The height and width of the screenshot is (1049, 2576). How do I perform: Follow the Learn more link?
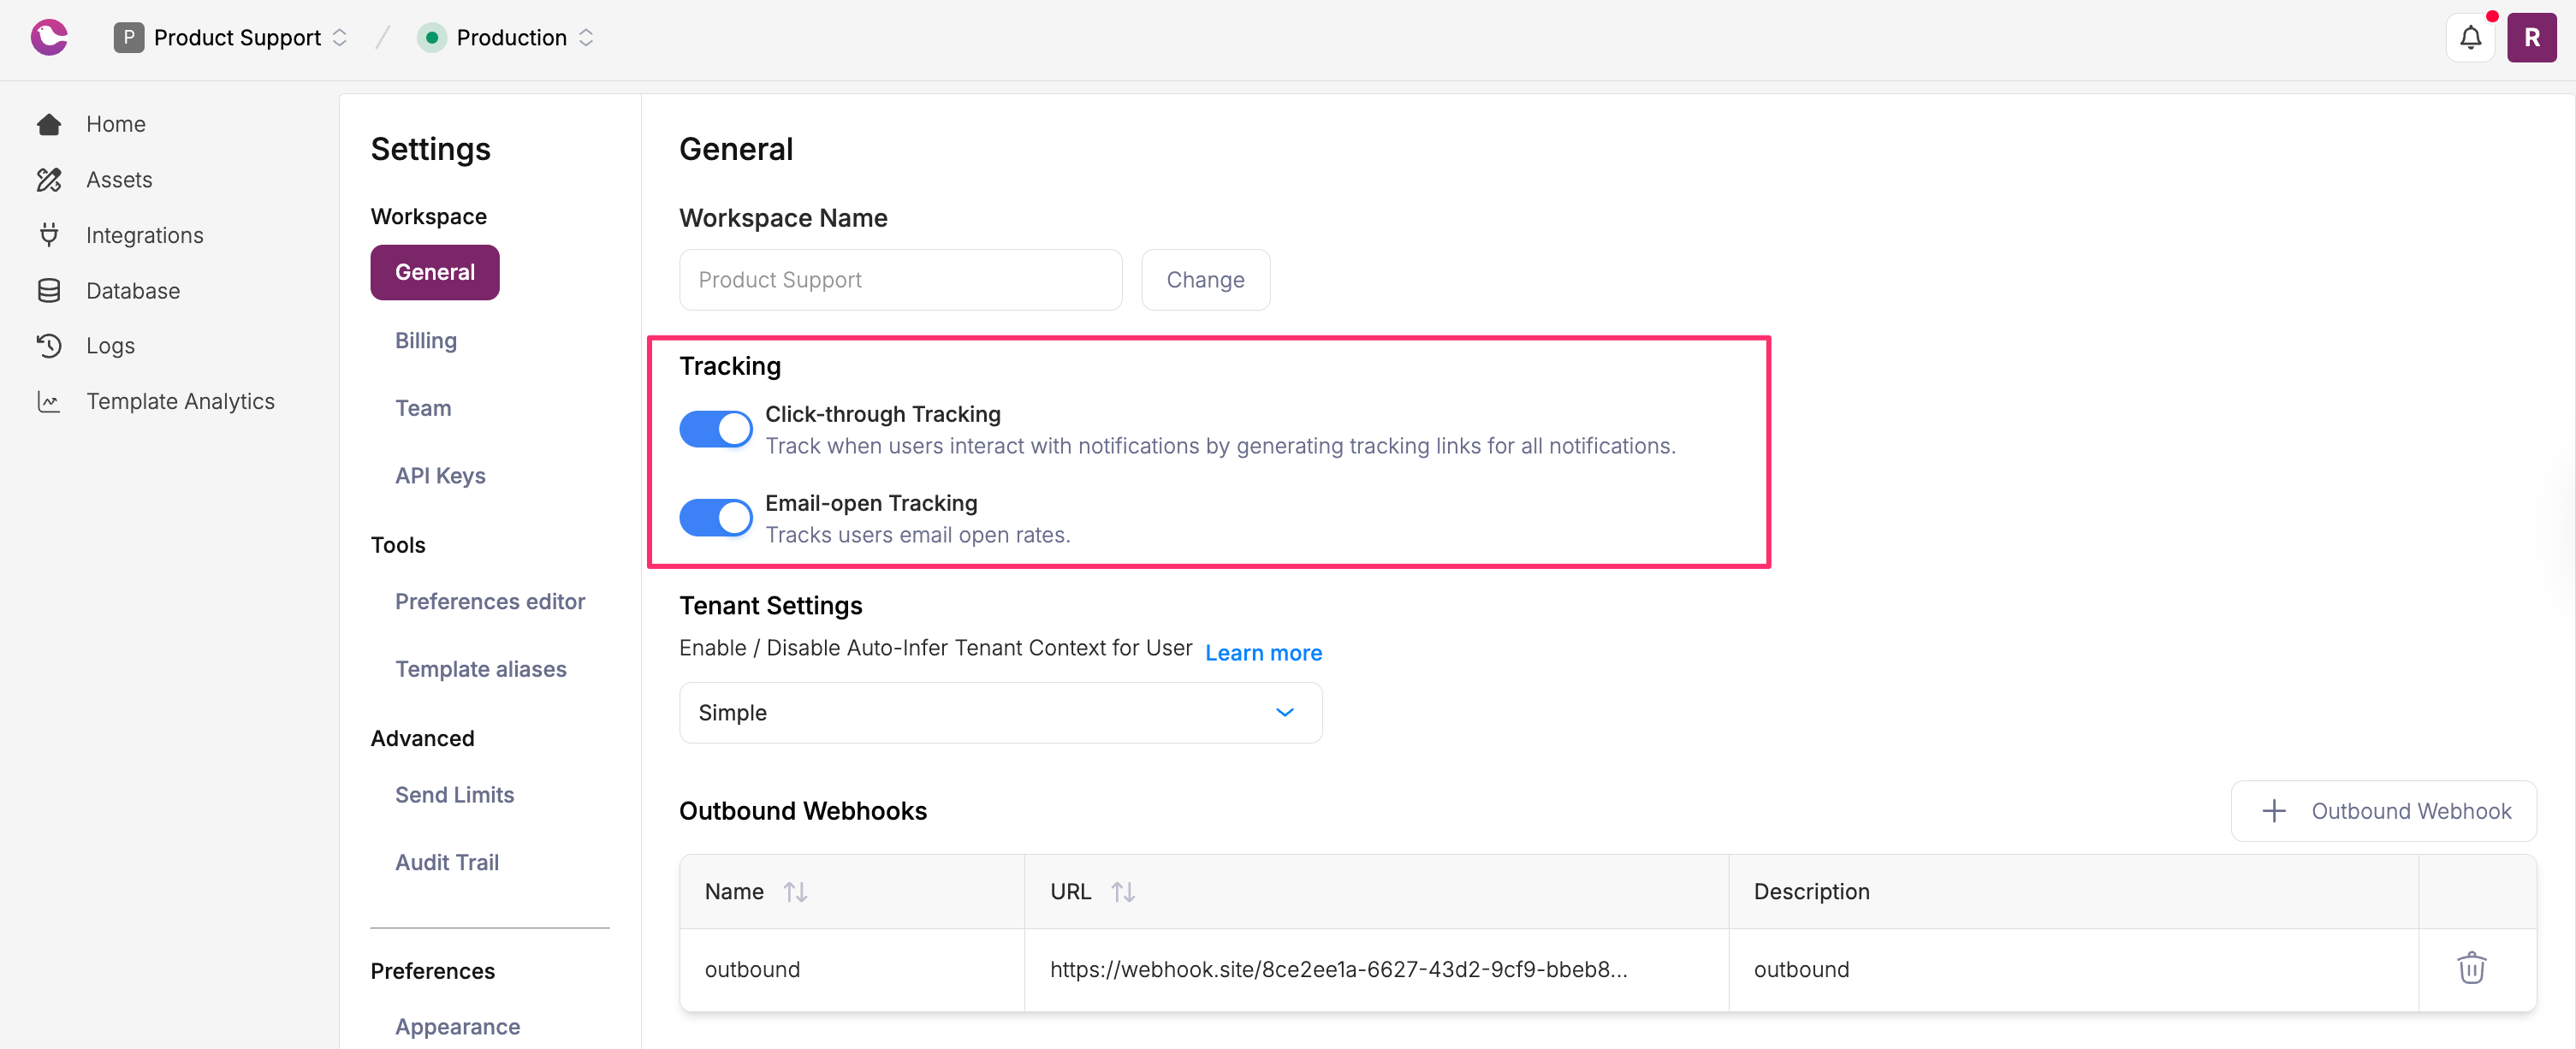point(1263,653)
